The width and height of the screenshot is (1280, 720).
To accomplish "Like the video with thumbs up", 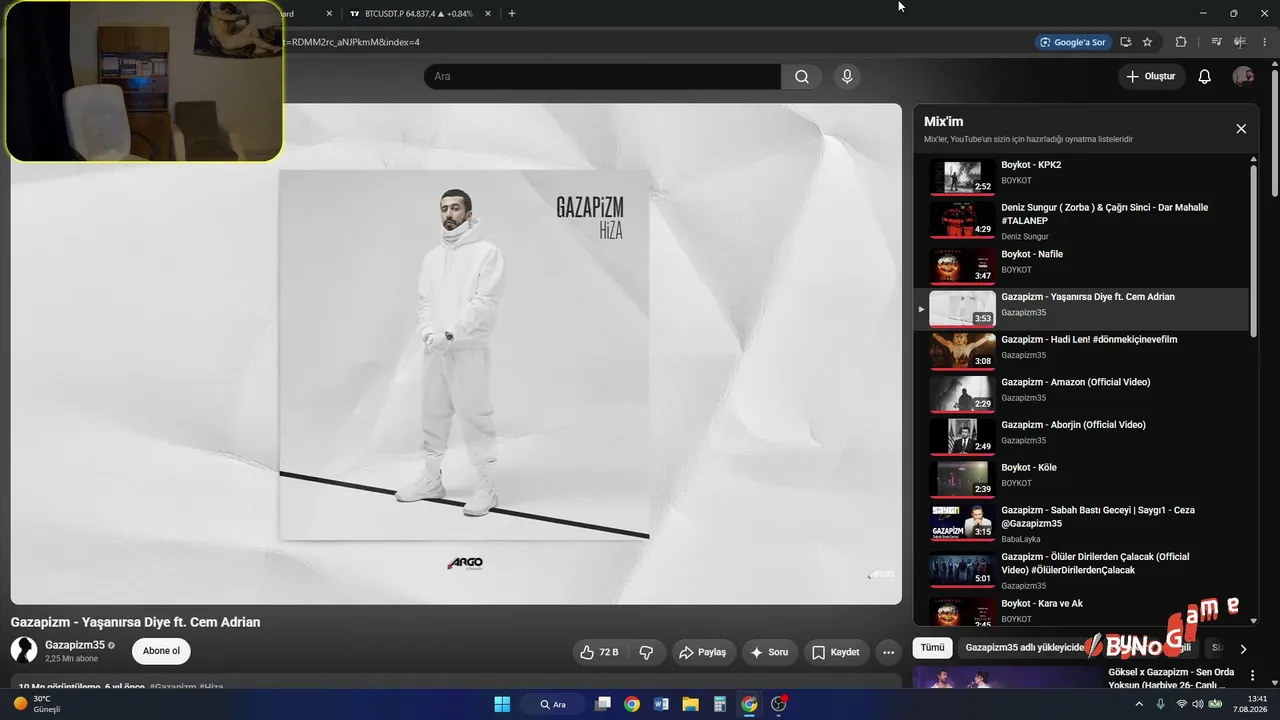I will 598,652.
